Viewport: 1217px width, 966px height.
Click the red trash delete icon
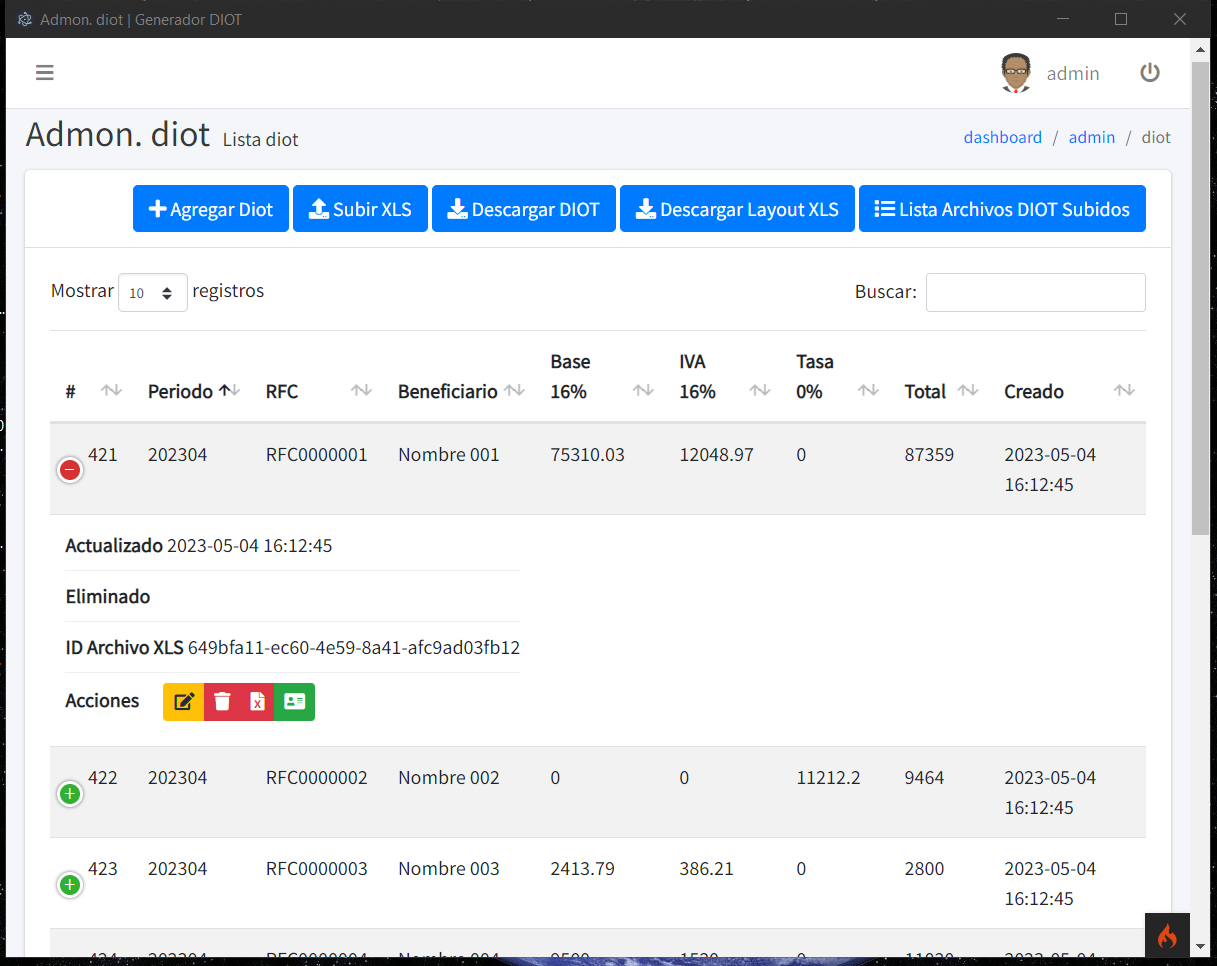[222, 702]
